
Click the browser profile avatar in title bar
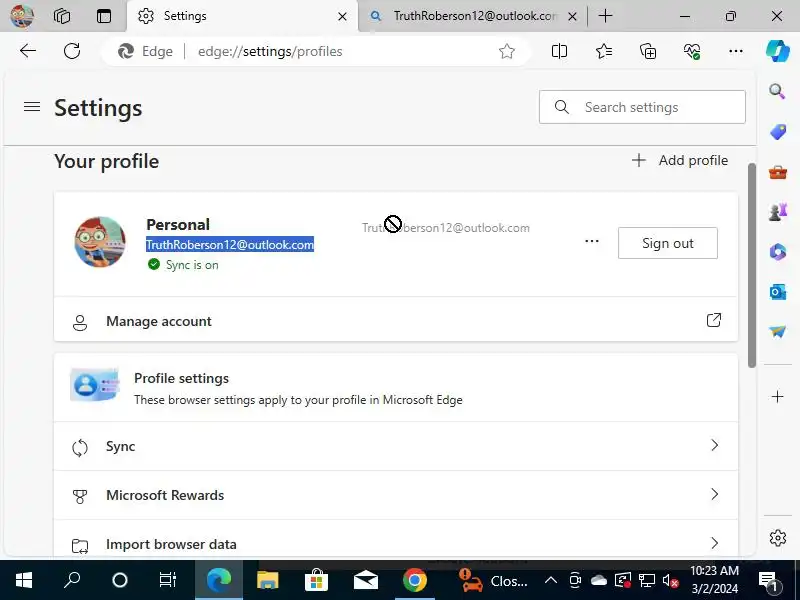[22, 16]
